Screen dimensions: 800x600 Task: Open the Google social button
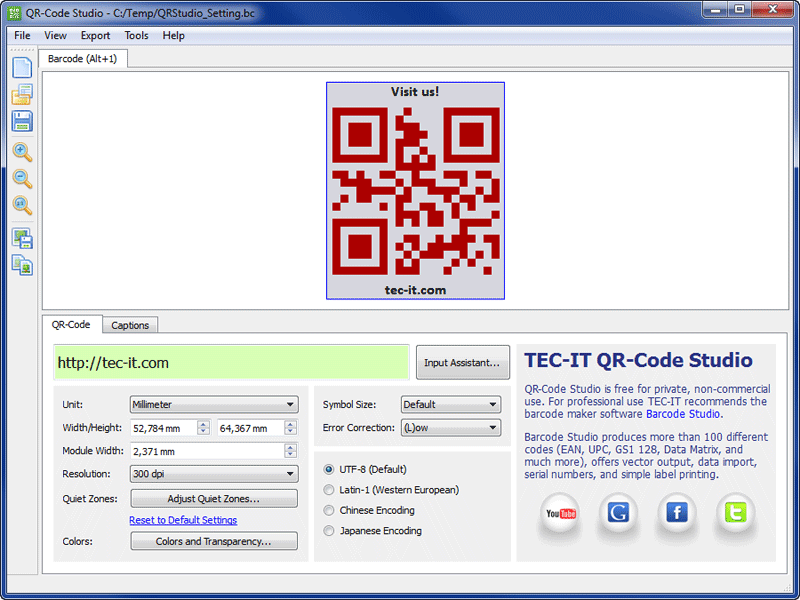click(x=618, y=513)
